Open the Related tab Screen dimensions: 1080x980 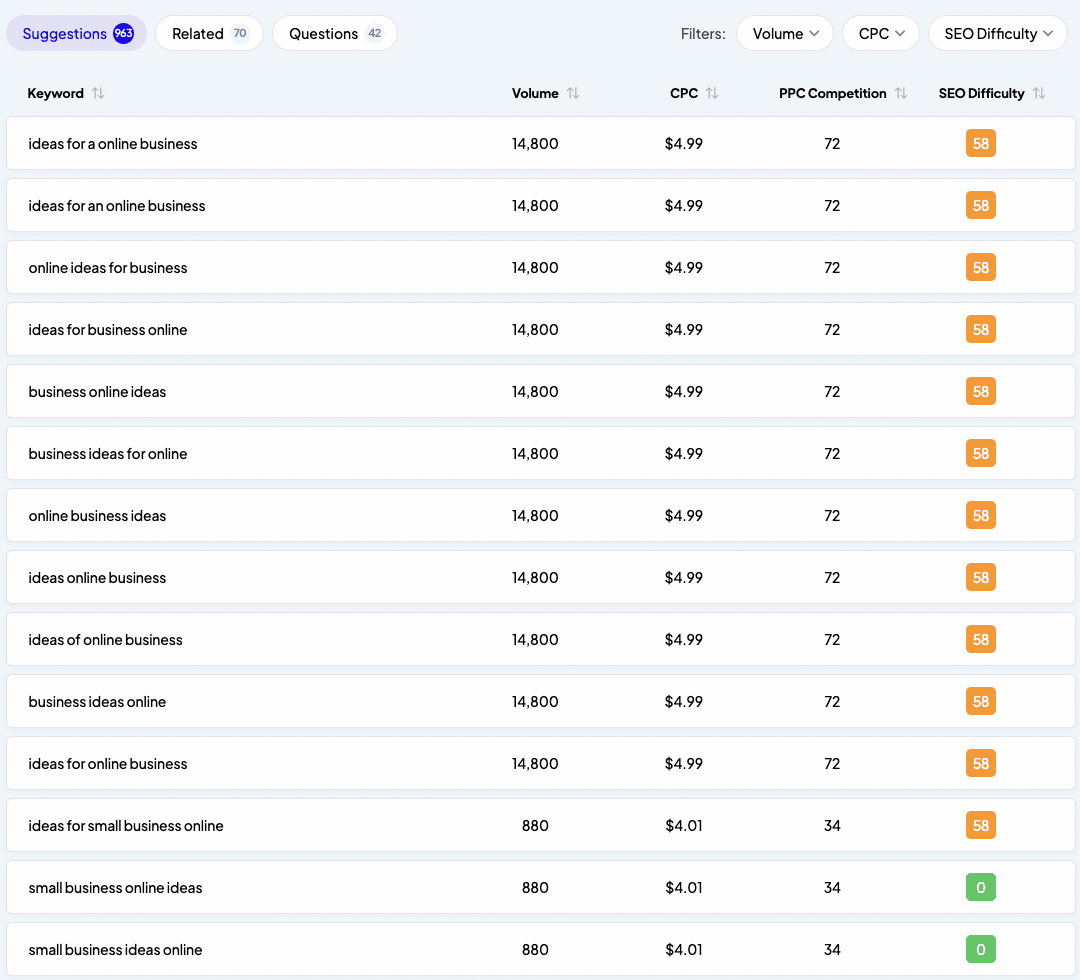click(x=209, y=33)
